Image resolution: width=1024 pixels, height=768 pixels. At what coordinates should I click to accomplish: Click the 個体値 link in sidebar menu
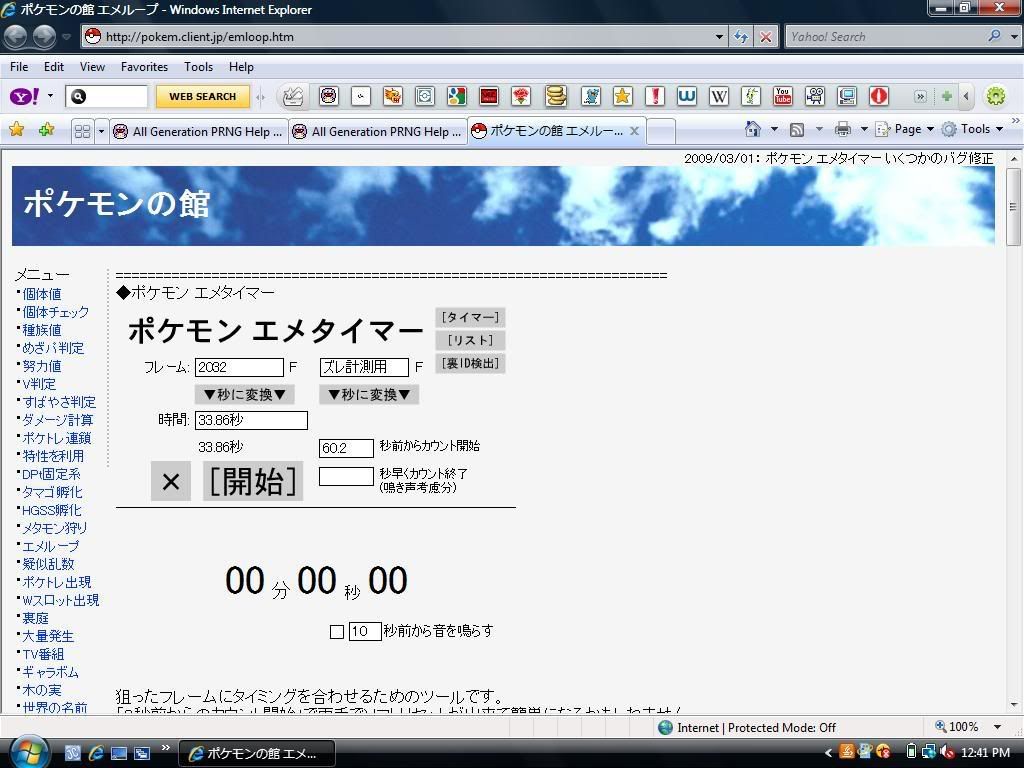click(42, 294)
